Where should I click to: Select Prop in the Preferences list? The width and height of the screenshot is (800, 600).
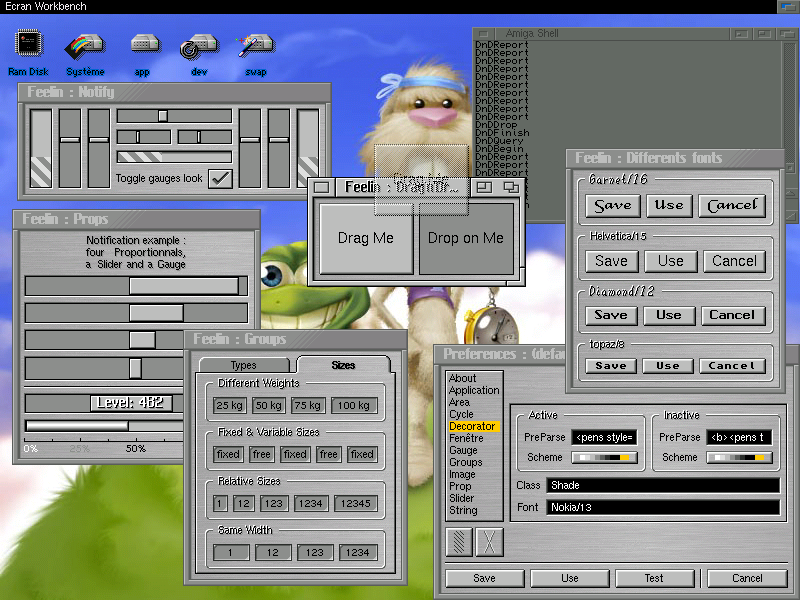tap(460, 486)
